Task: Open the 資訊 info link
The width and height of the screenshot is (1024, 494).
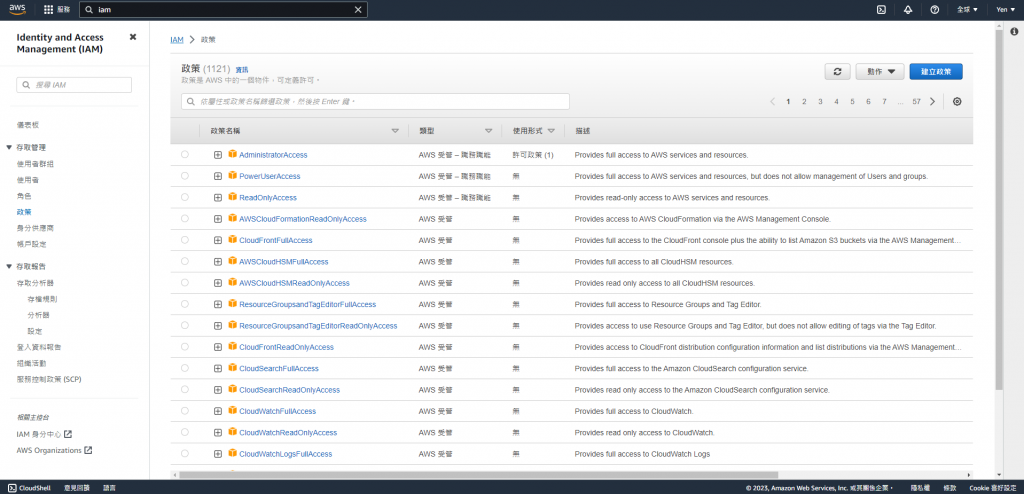Action: (242, 69)
